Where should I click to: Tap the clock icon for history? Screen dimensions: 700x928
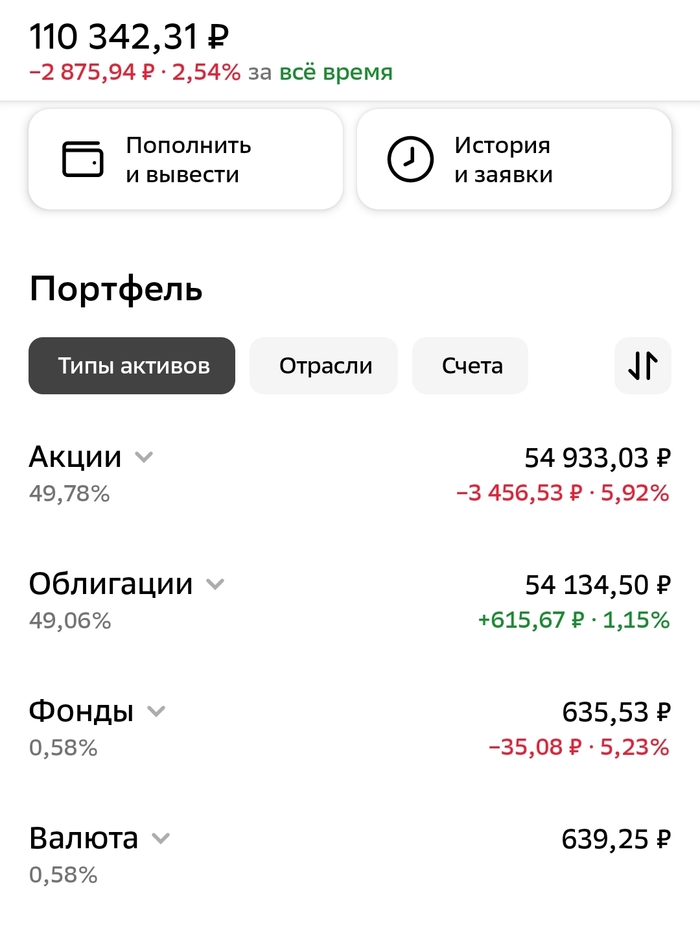point(410,160)
